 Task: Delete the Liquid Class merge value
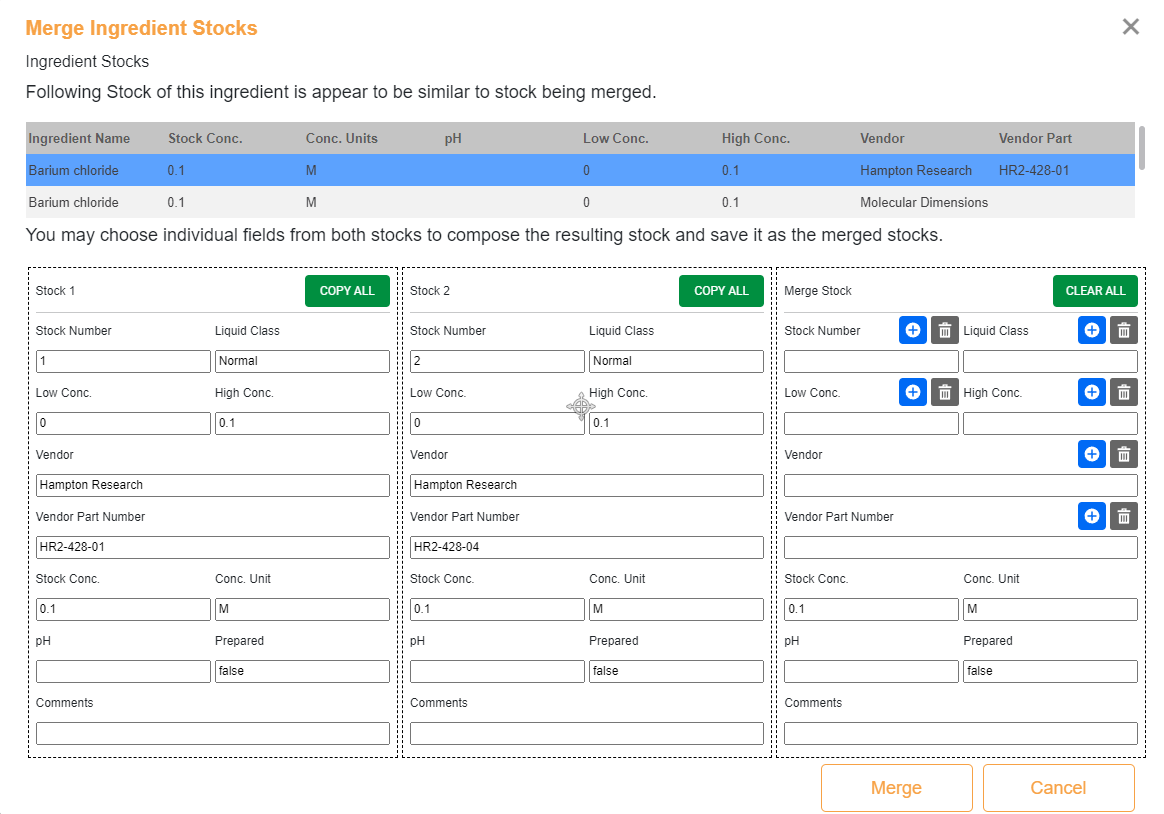(1123, 330)
